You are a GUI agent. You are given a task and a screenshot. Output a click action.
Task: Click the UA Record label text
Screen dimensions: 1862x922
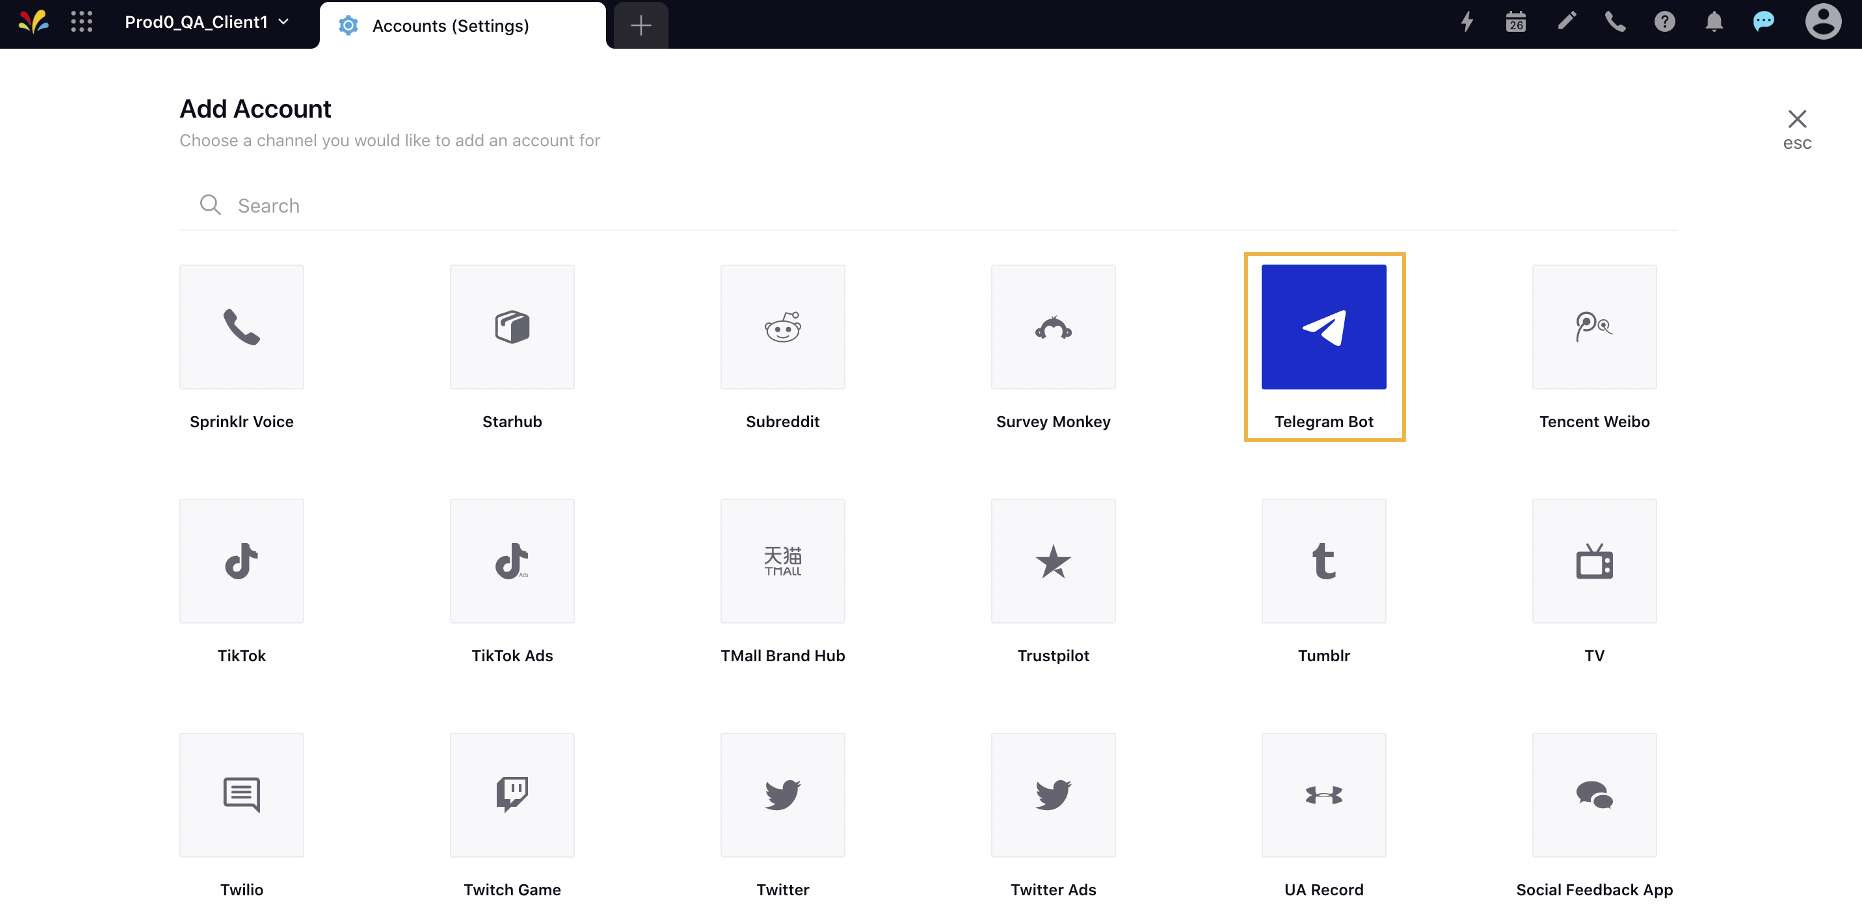(x=1324, y=890)
